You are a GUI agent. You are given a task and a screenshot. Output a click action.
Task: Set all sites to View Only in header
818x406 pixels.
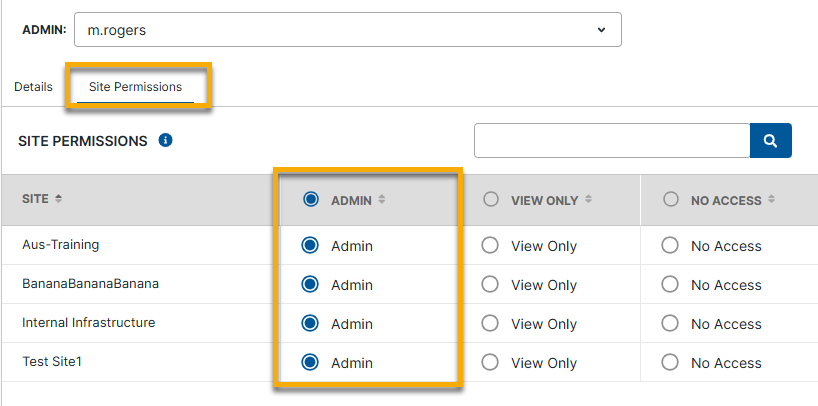[491, 200]
